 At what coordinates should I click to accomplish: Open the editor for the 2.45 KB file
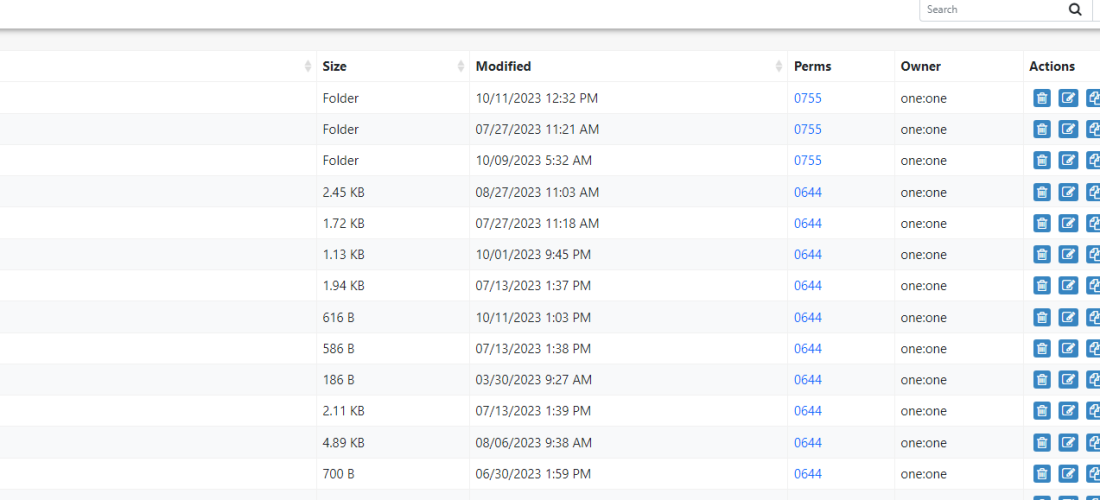click(x=1068, y=192)
